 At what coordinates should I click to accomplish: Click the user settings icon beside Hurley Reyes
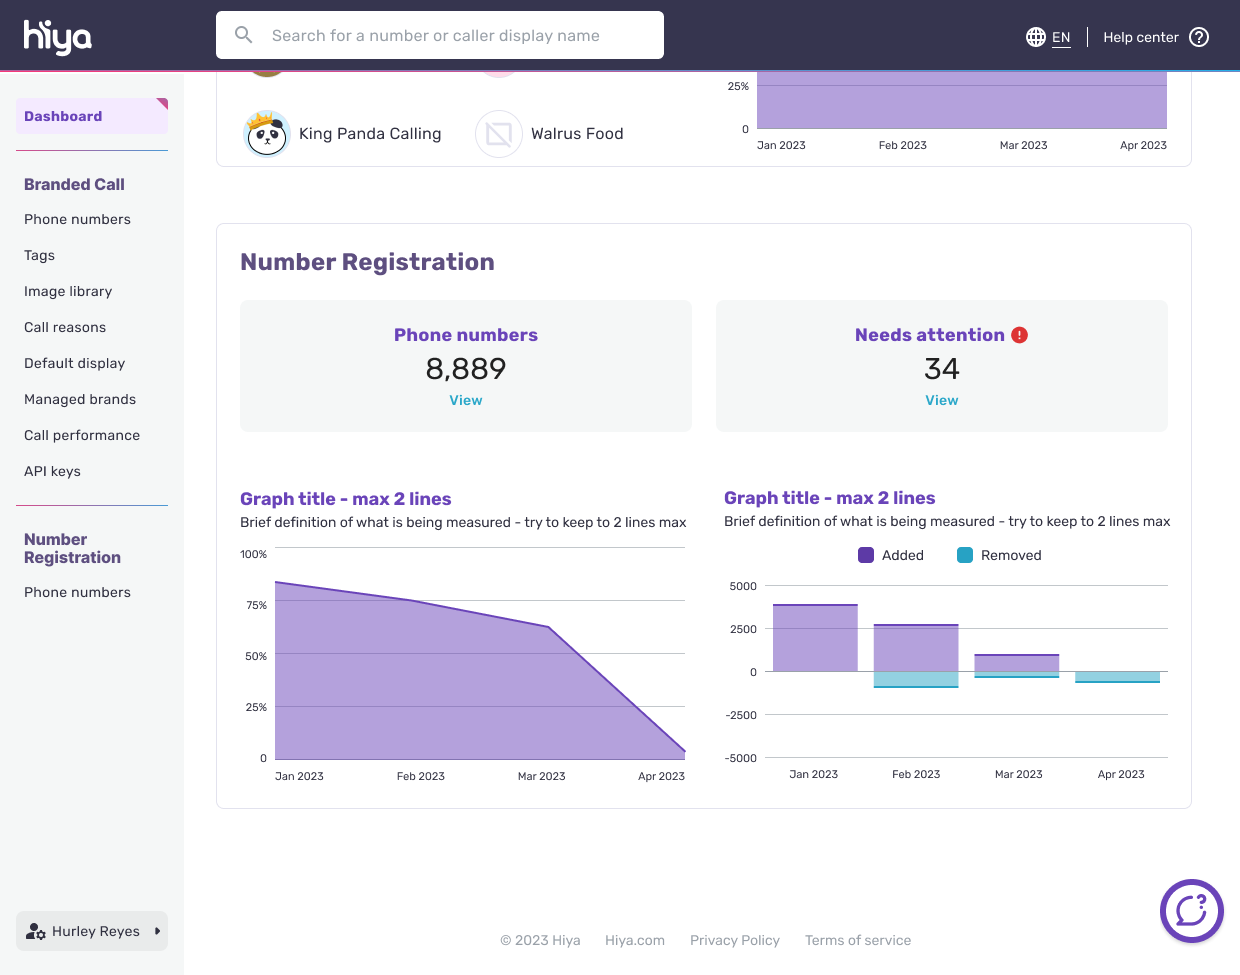pyautogui.click(x=36, y=931)
